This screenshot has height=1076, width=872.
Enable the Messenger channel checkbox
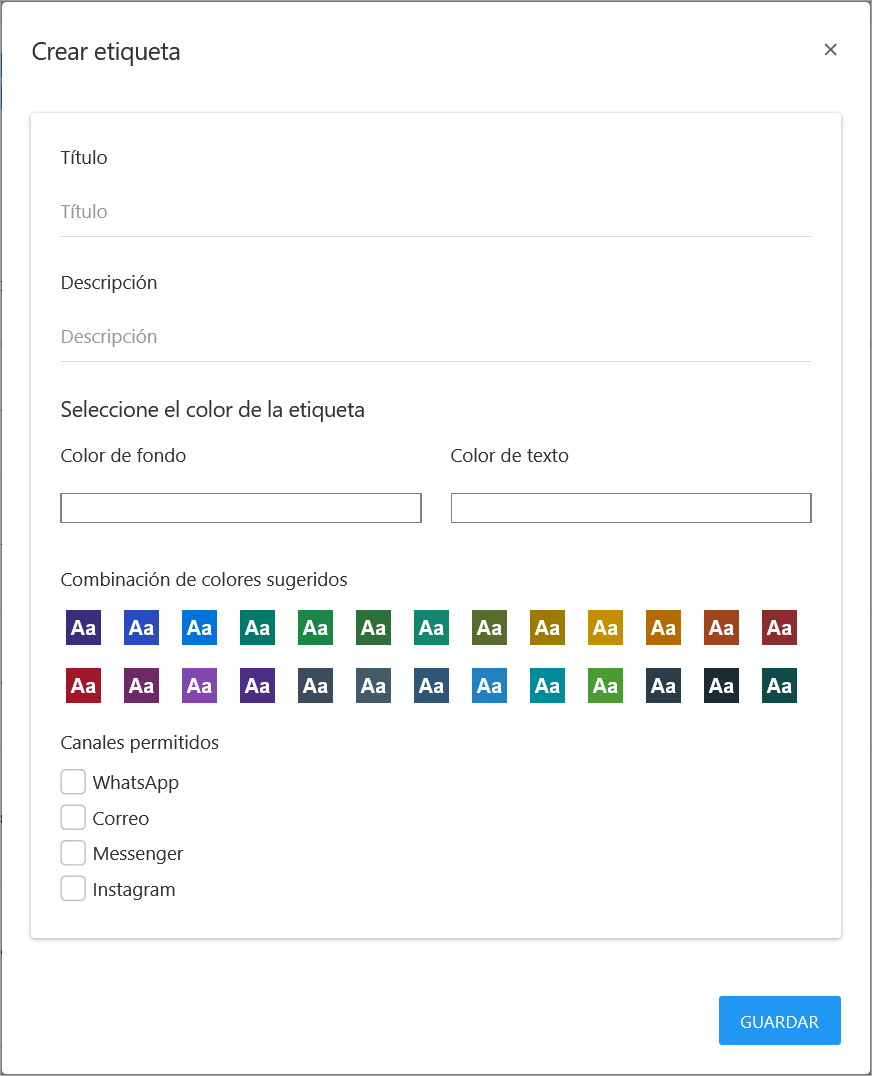pyautogui.click(x=73, y=852)
